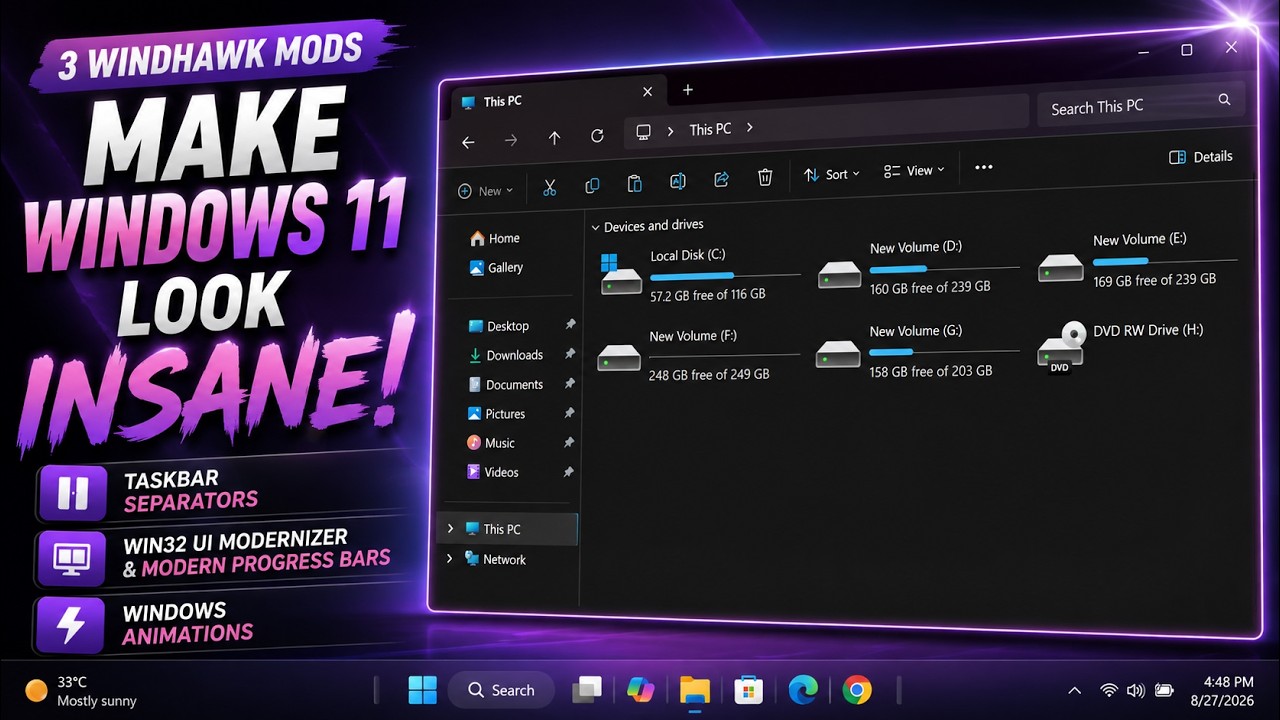Open New Volume (G:) drive
The width and height of the screenshot is (1280, 720).
point(916,350)
